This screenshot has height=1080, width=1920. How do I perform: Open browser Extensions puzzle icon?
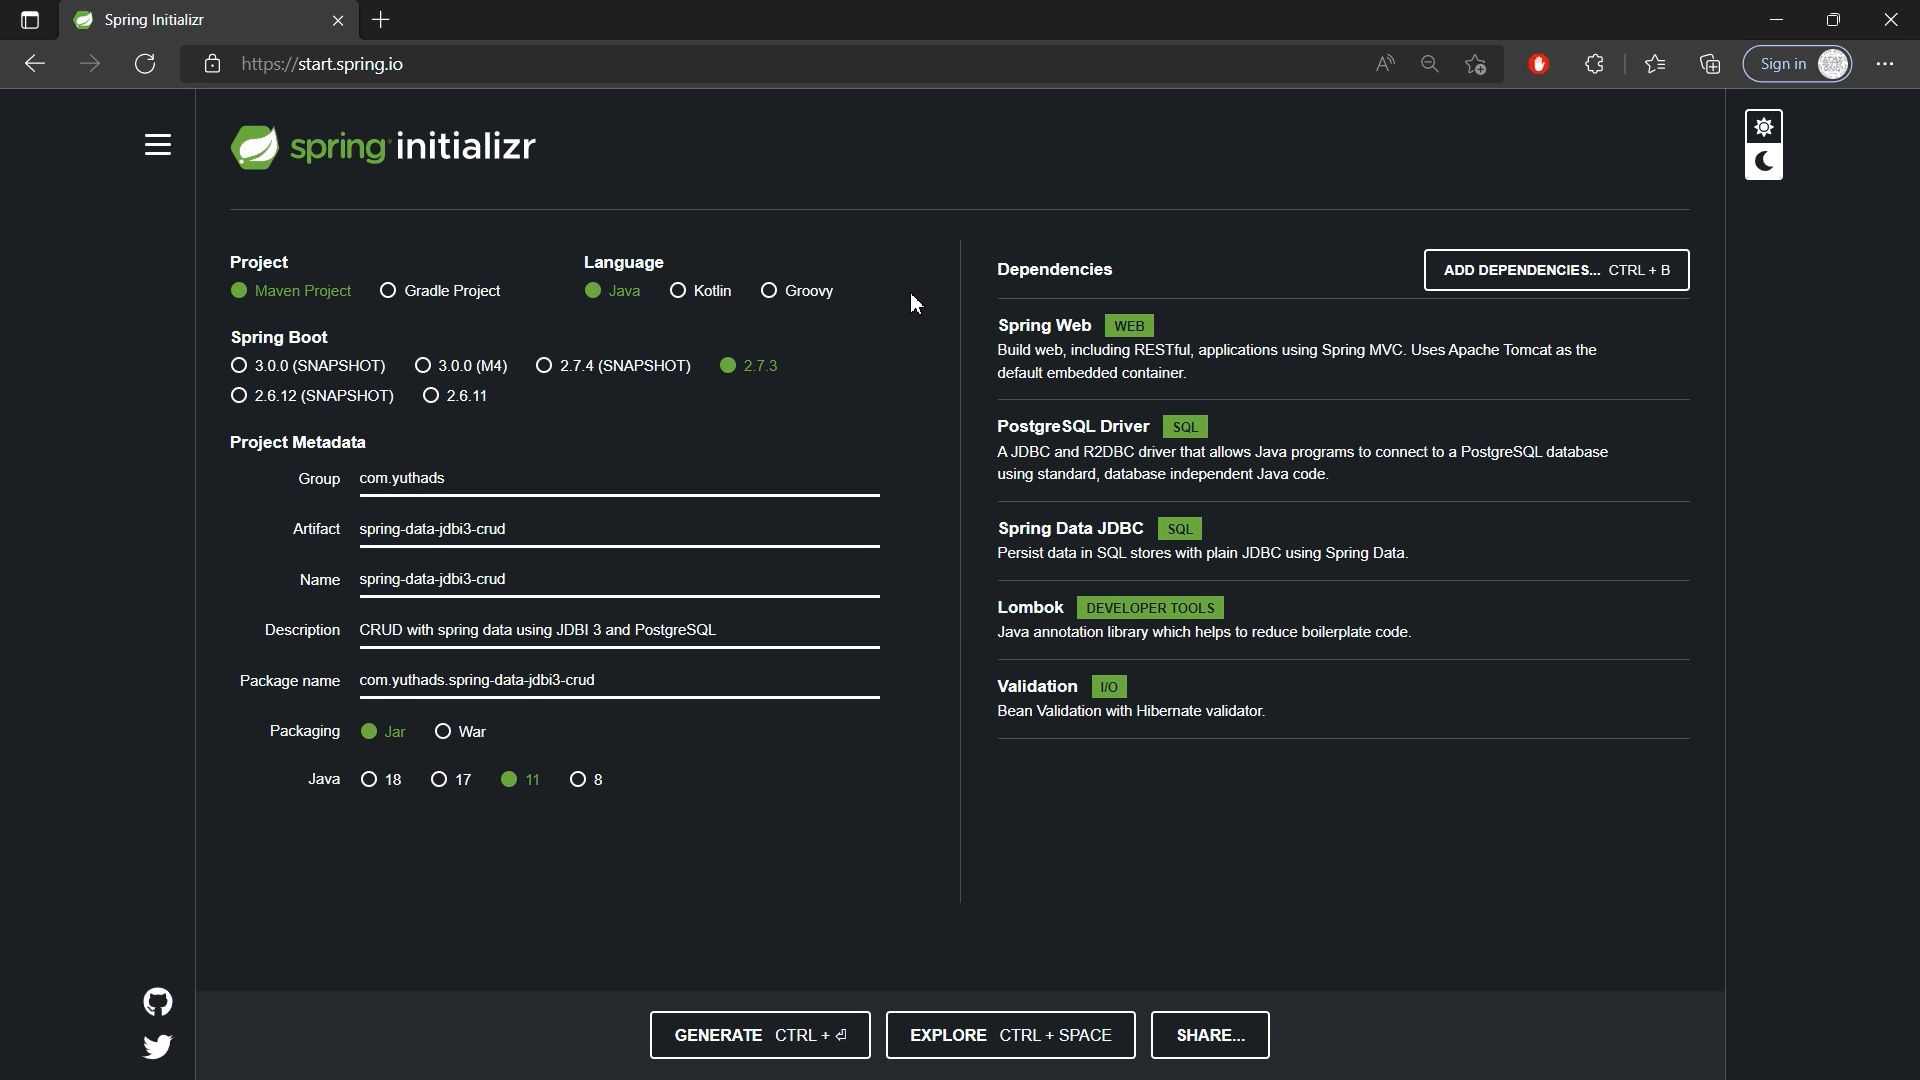pos(1595,64)
